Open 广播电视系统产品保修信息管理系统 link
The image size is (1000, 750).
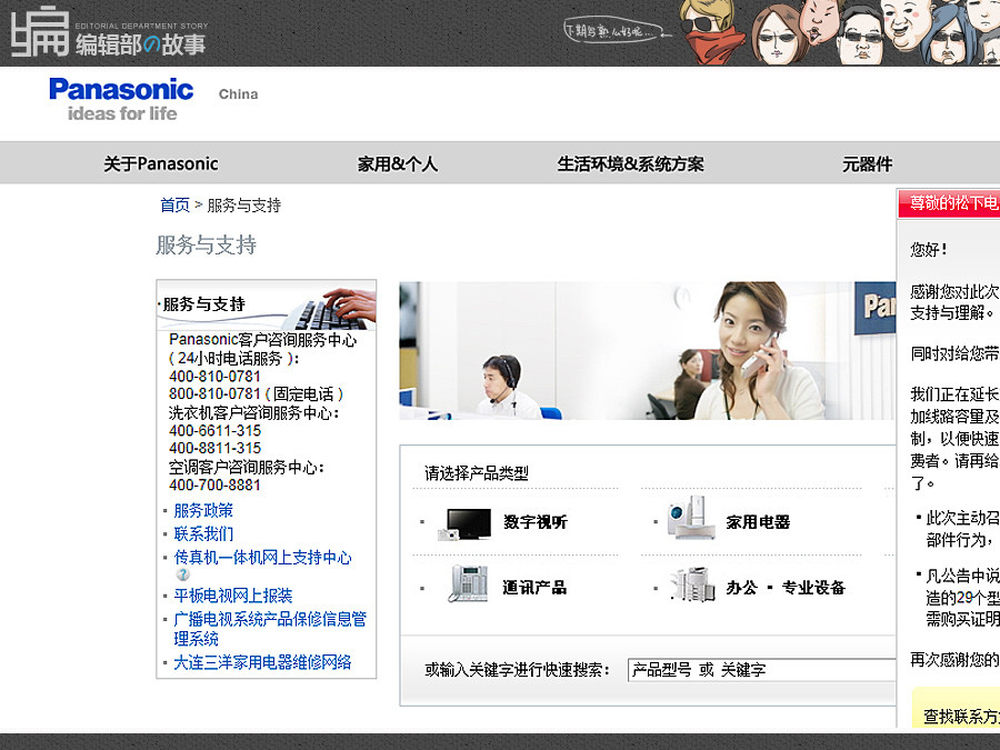tap(270, 629)
